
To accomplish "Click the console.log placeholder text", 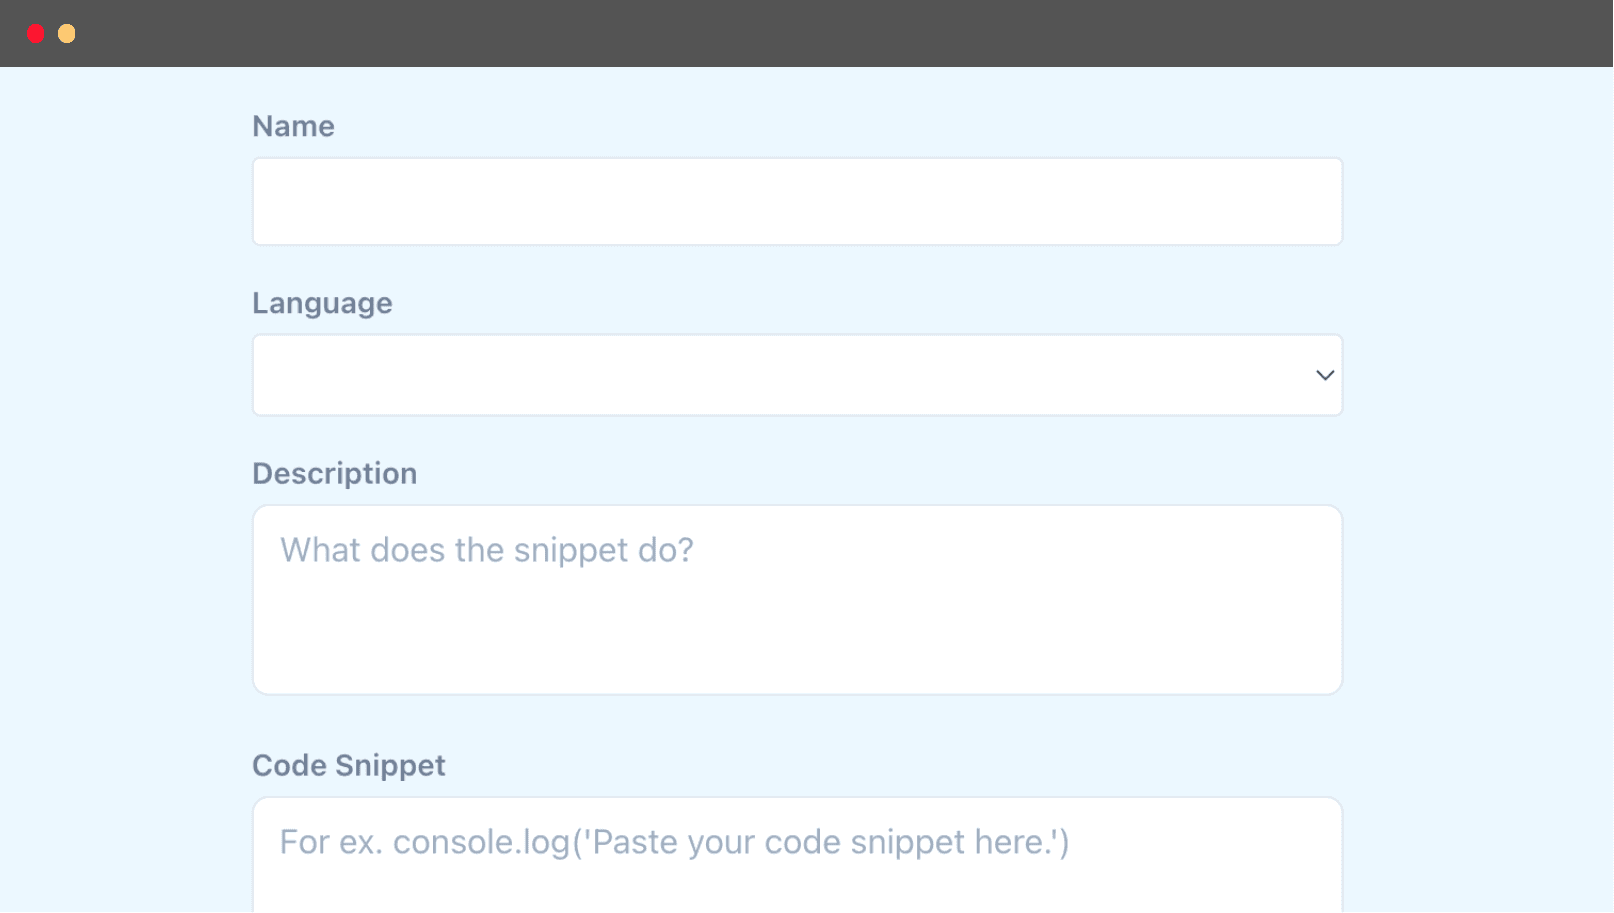I will point(674,842).
